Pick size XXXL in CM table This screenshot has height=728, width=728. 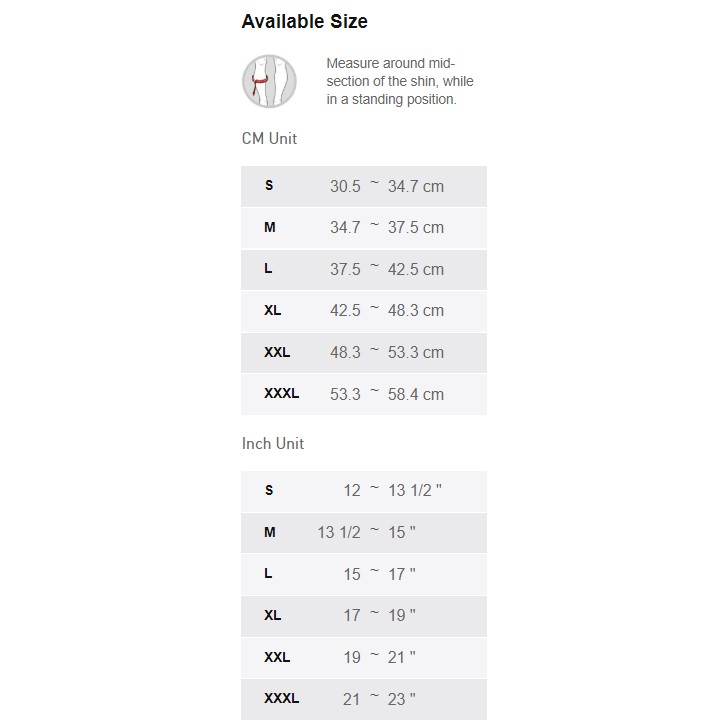[x=281, y=394]
